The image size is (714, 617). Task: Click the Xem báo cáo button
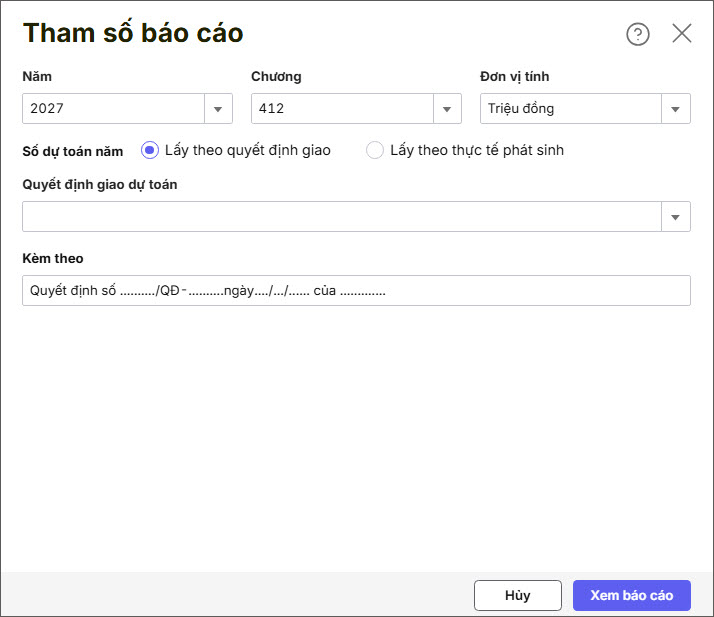631,595
